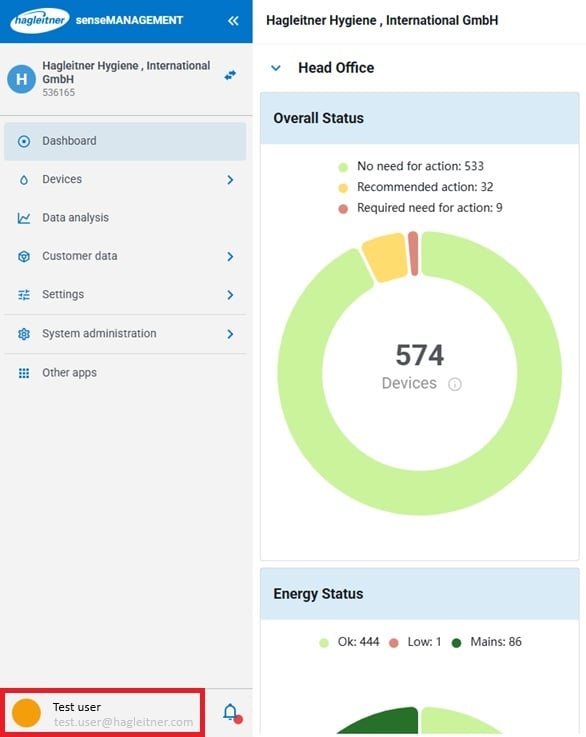586x737 pixels.
Task: Click the blue H customer avatar
Action: click(x=22, y=79)
